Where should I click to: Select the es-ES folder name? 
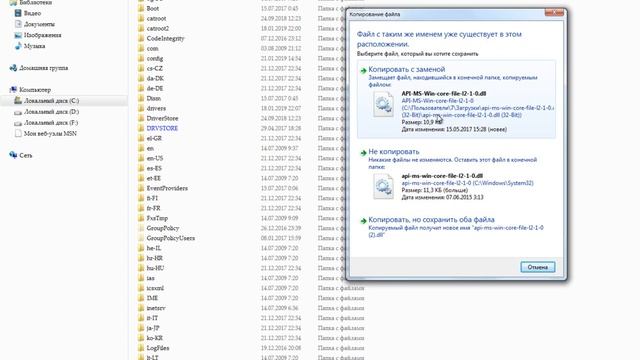(x=154, y=168)
